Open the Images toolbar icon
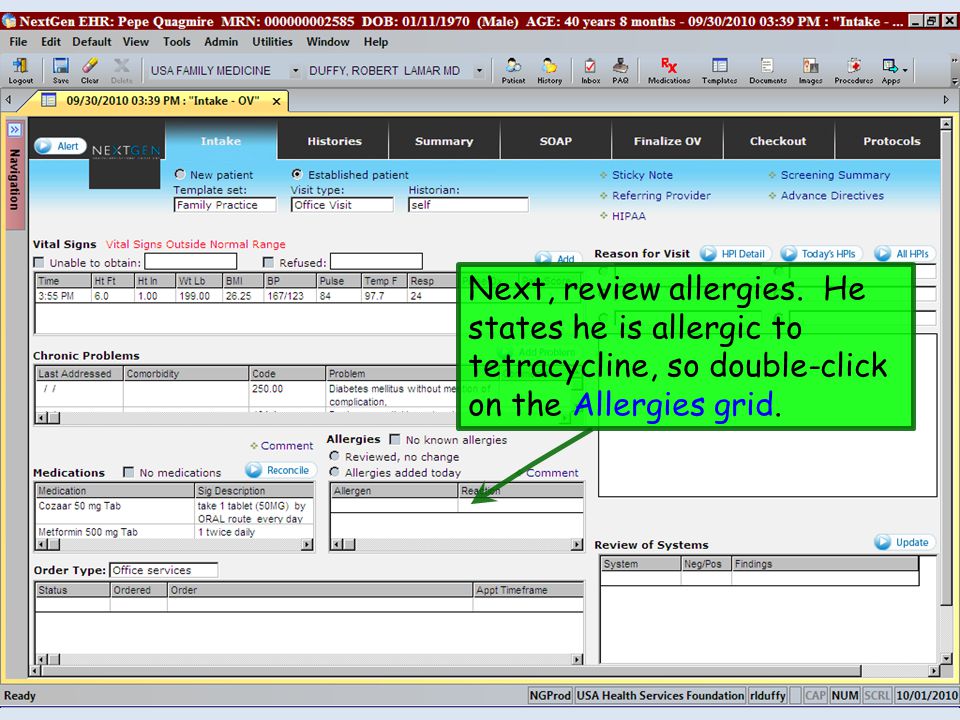960x720 pixels. coord(810,70)
